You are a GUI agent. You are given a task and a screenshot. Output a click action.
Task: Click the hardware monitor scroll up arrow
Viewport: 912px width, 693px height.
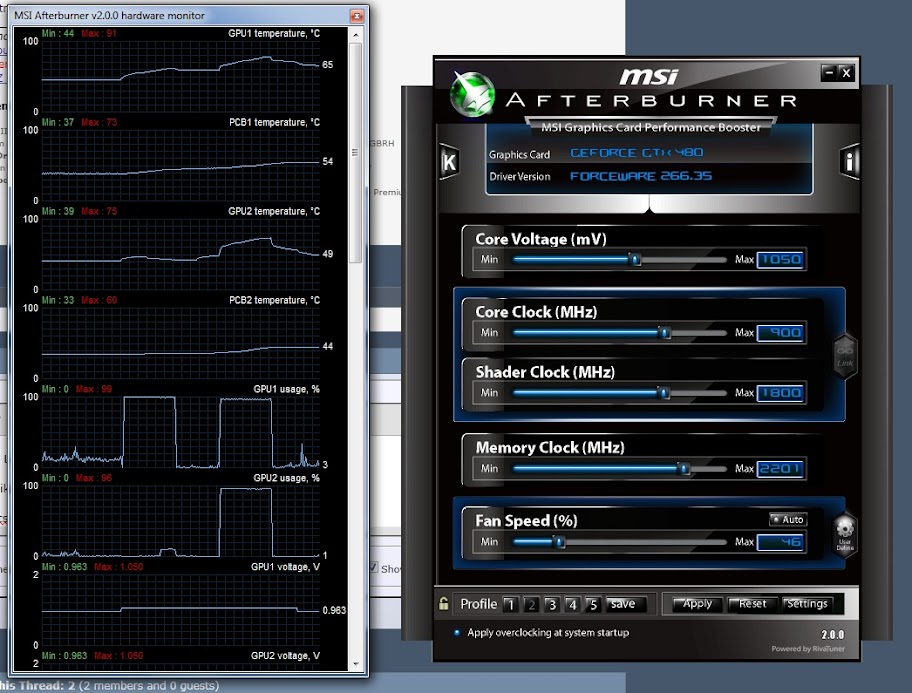(x=356, y=35)
